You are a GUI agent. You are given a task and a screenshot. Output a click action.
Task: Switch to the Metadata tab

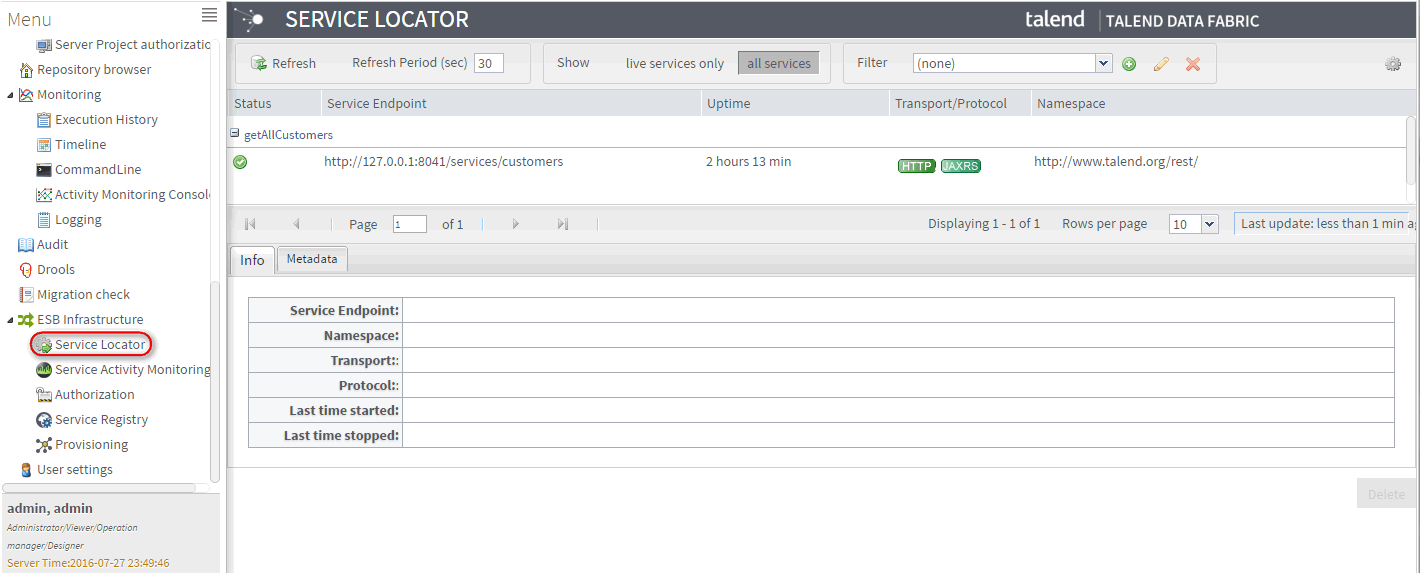coord(312,259)
